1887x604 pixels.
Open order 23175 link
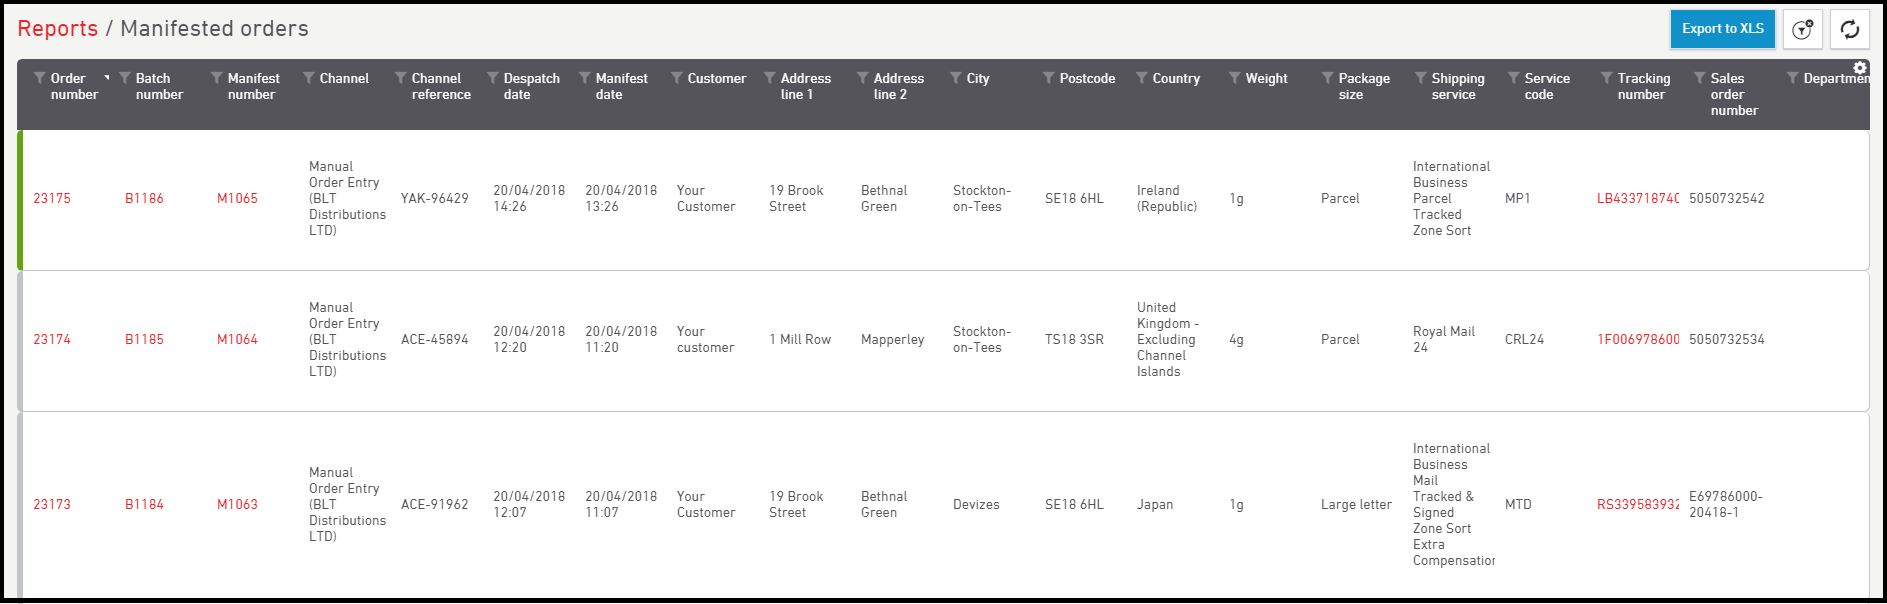pos(52,199)
